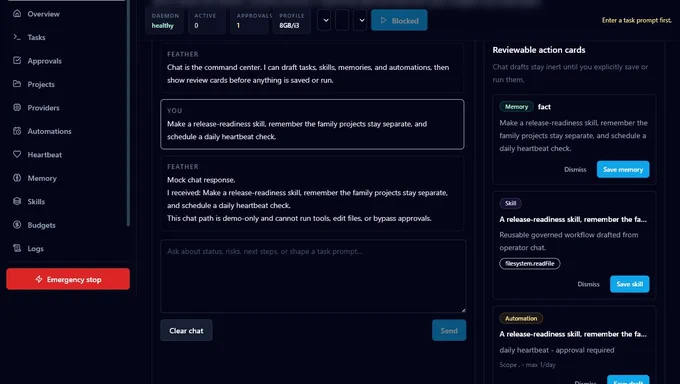
Task: Click the Skill card title text
Action: pos(573,220)
